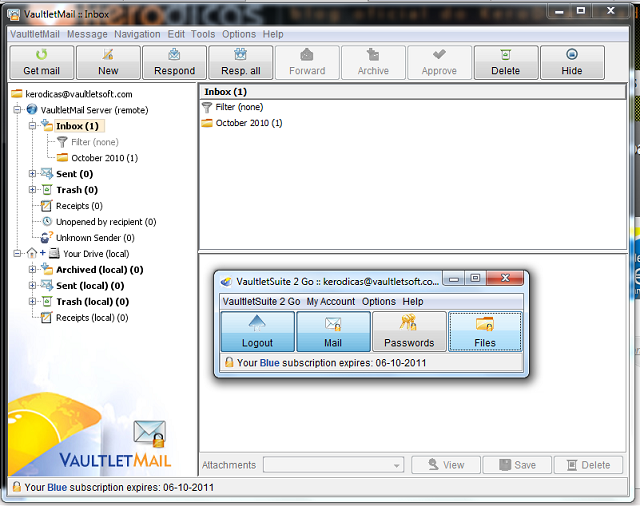
Task: Open Options menu in VaultletSuite 2 Go
Action: pos(379,302)
